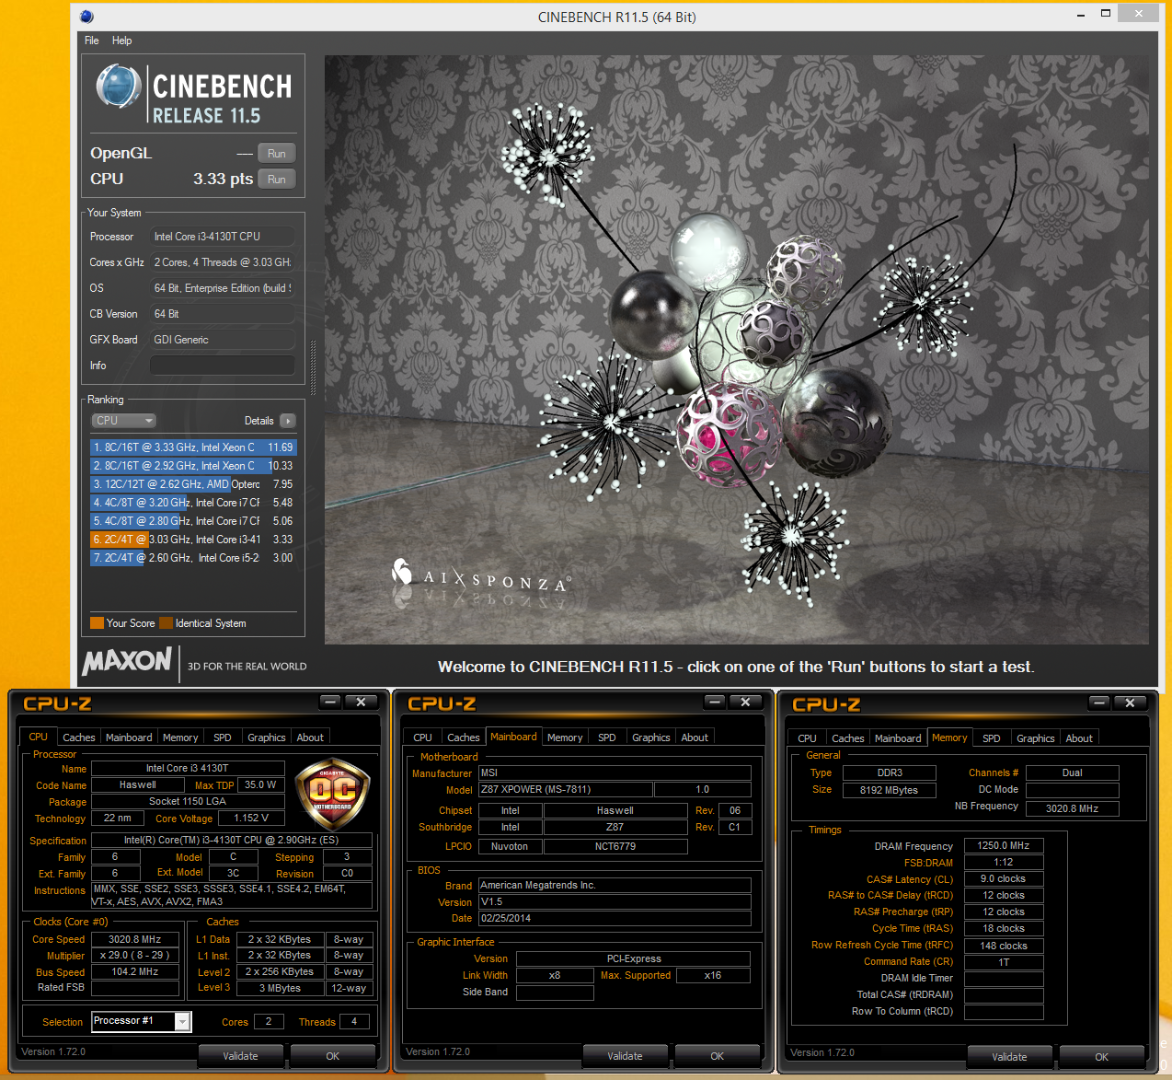Select the orange 2C/4T @ 3.03 GHz ranking row
Image resolution: width=1172 pixels, height=1080 pixels.
pyautogui.click(x=193, y=539)
